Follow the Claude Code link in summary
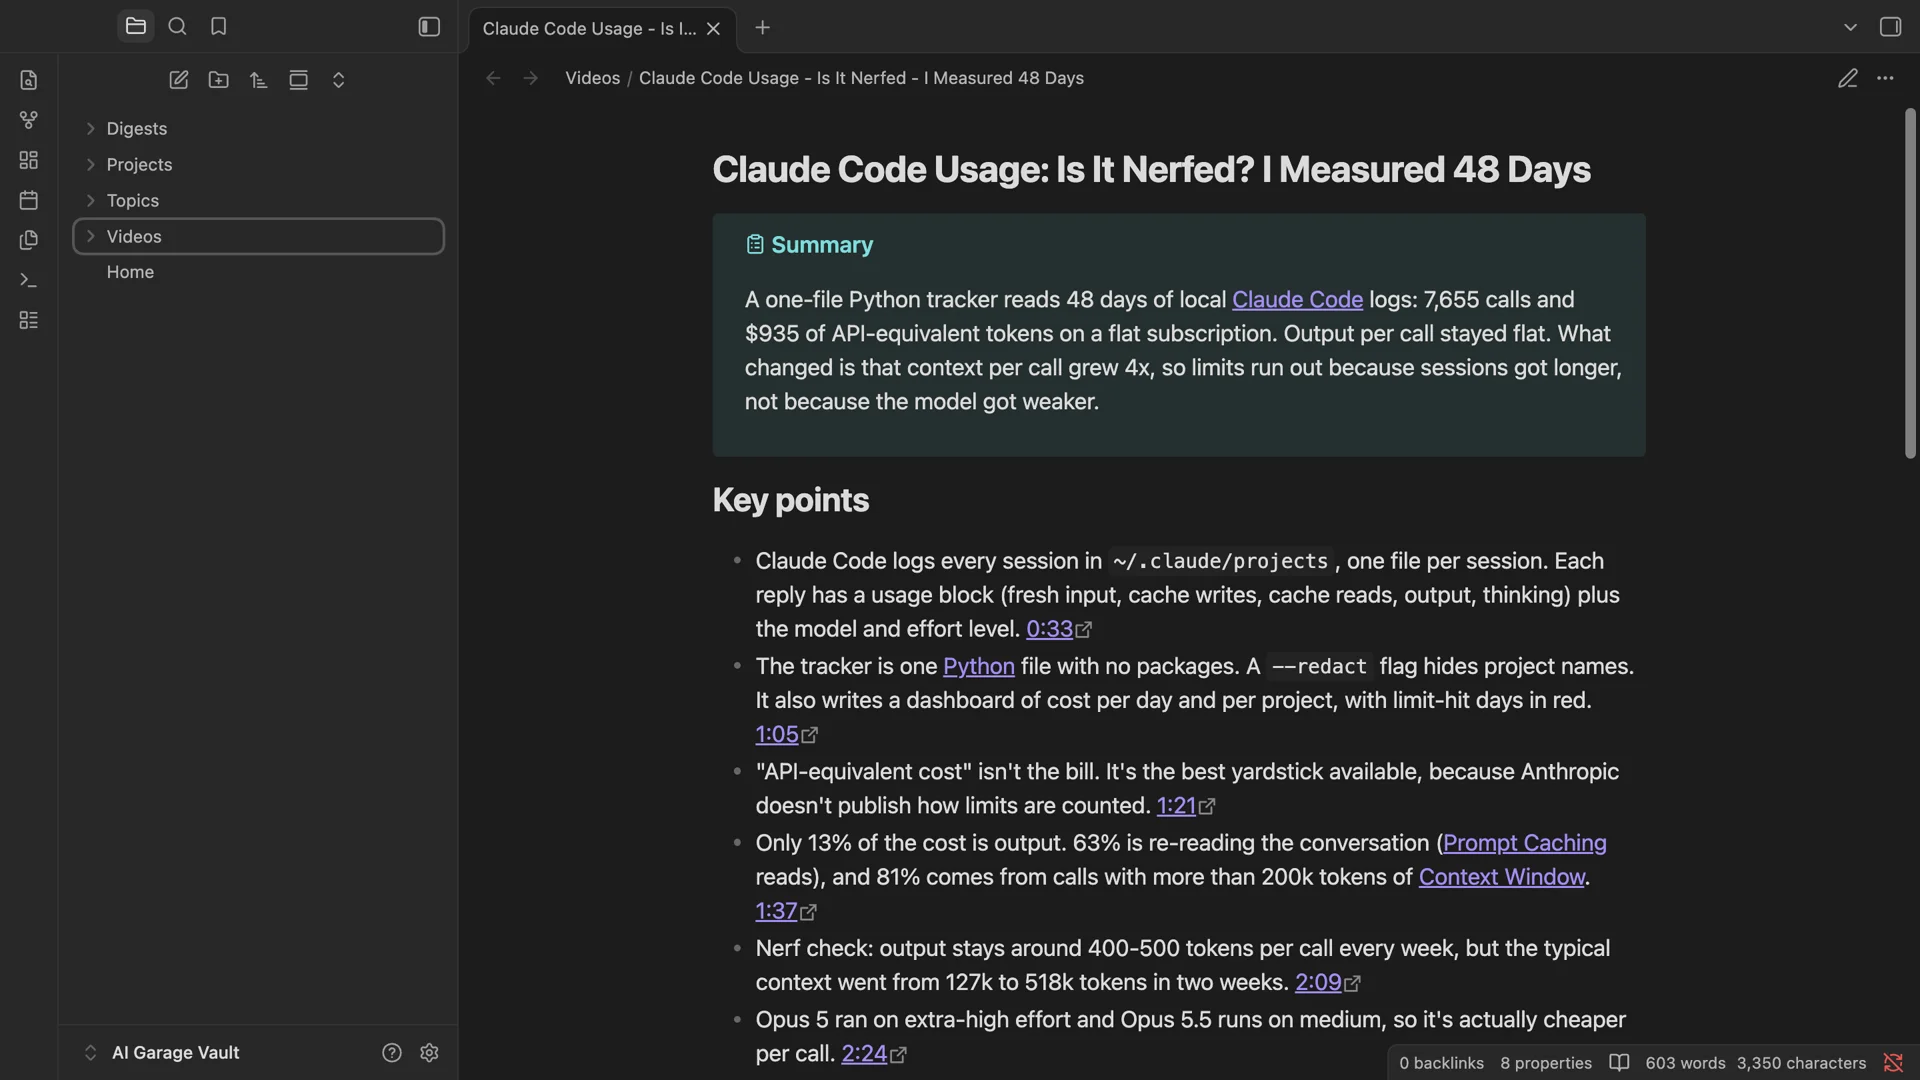The height and width of the screenshot is (1080, 1920). click(1297, 300)
